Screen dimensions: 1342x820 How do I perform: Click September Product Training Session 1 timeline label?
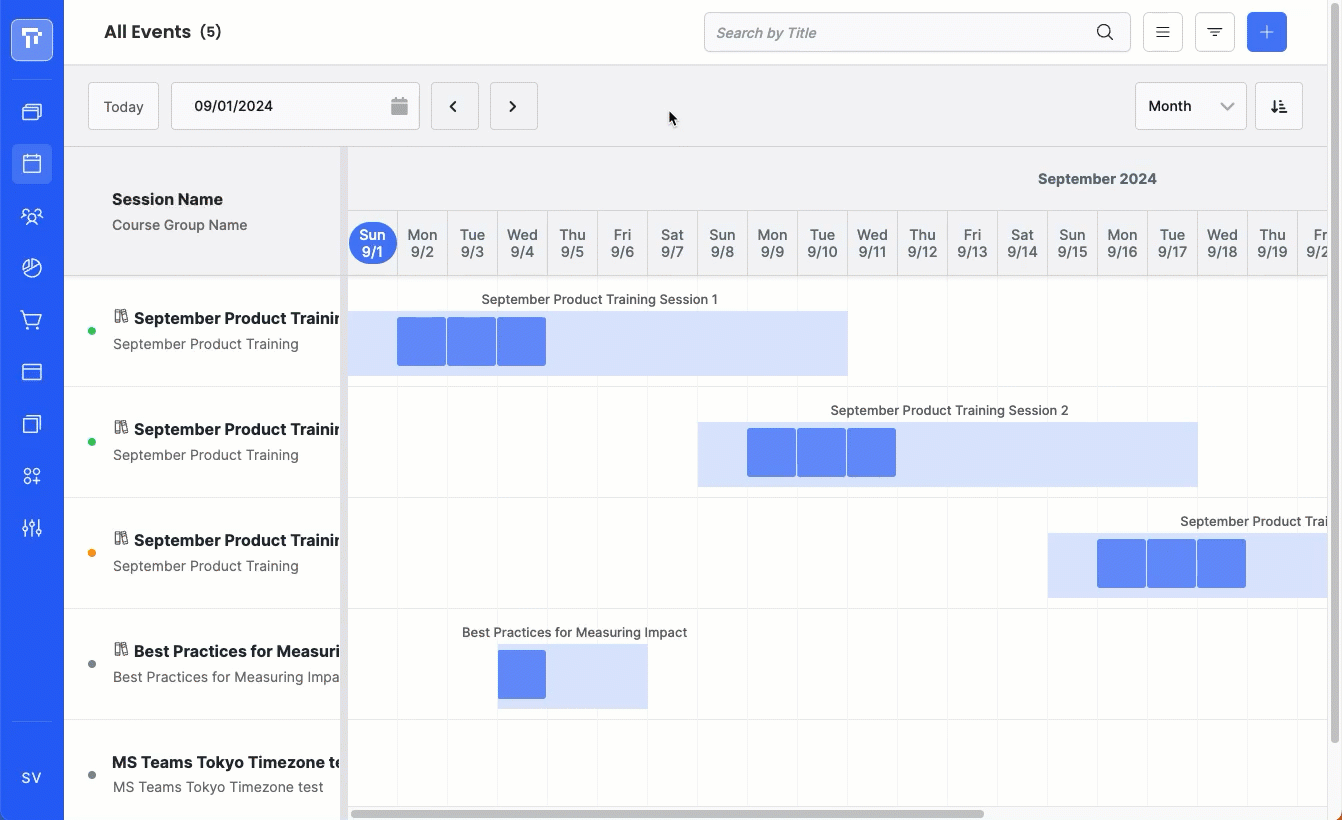tap(599, 299)
